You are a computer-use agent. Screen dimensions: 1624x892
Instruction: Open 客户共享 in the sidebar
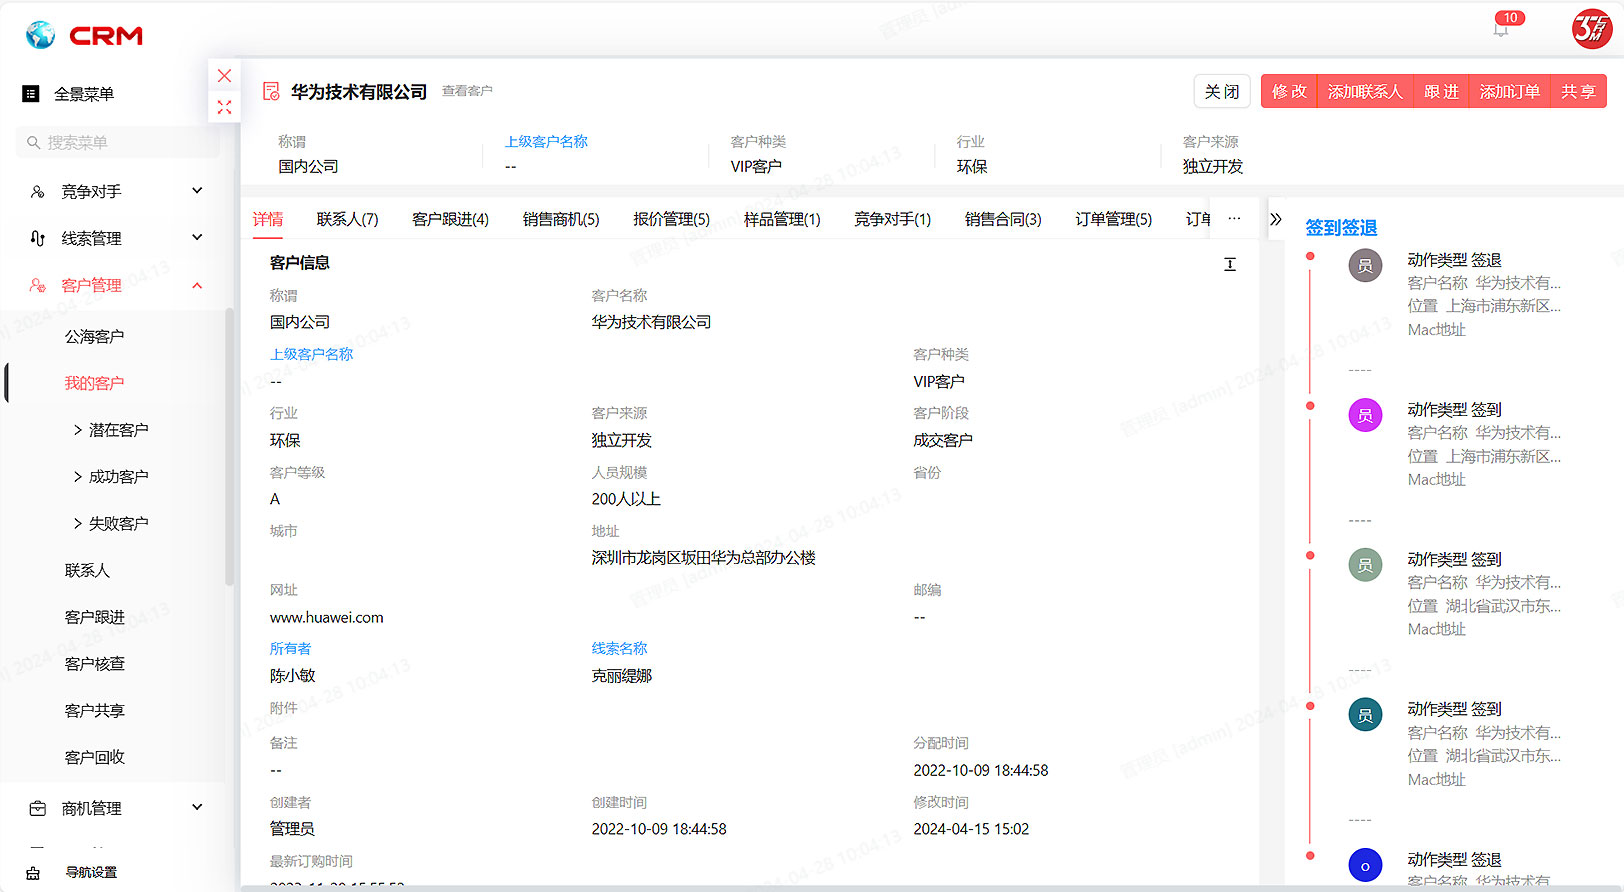[95, 711]
